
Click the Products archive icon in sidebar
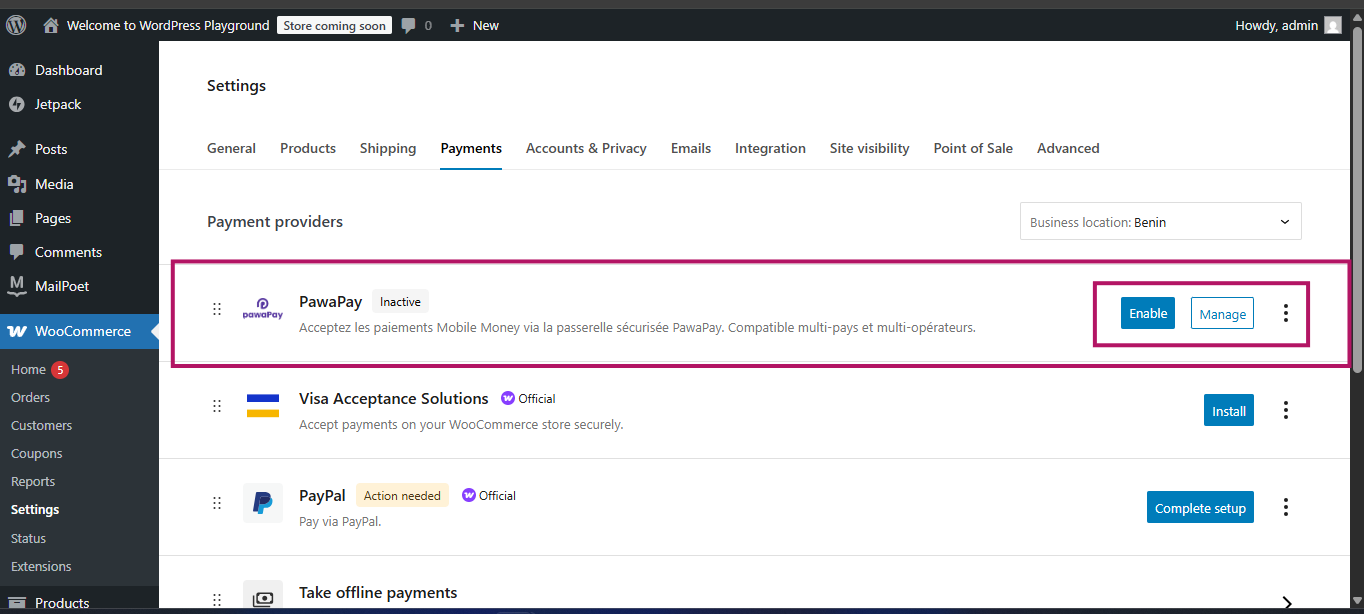[x=16, y=603]
